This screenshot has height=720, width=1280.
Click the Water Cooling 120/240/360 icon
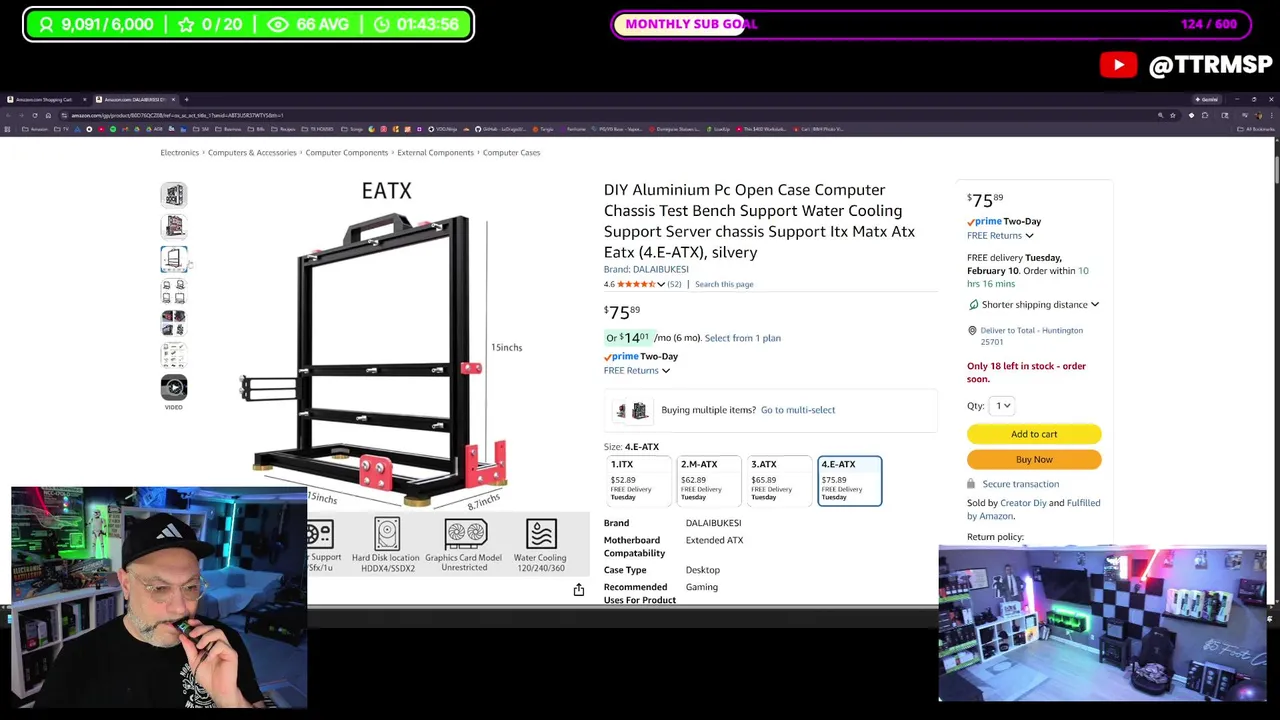(x=541, y=534)
